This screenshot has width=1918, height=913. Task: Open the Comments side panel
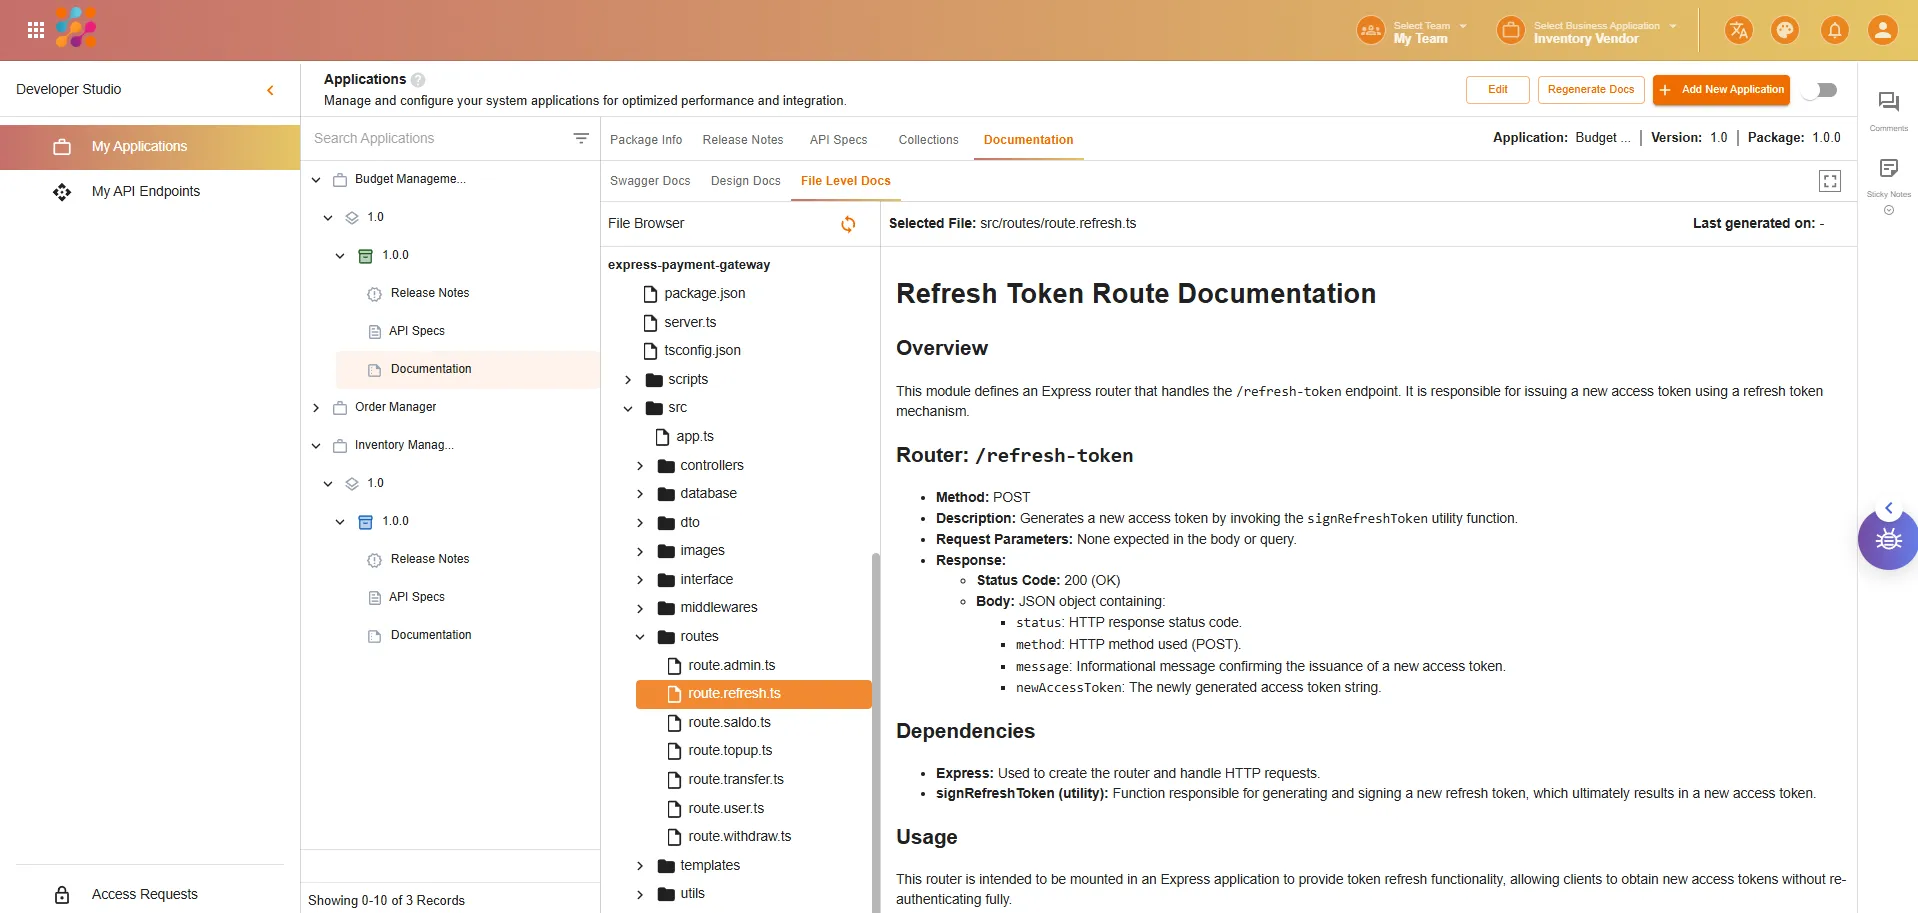(x=1888, y=103)
